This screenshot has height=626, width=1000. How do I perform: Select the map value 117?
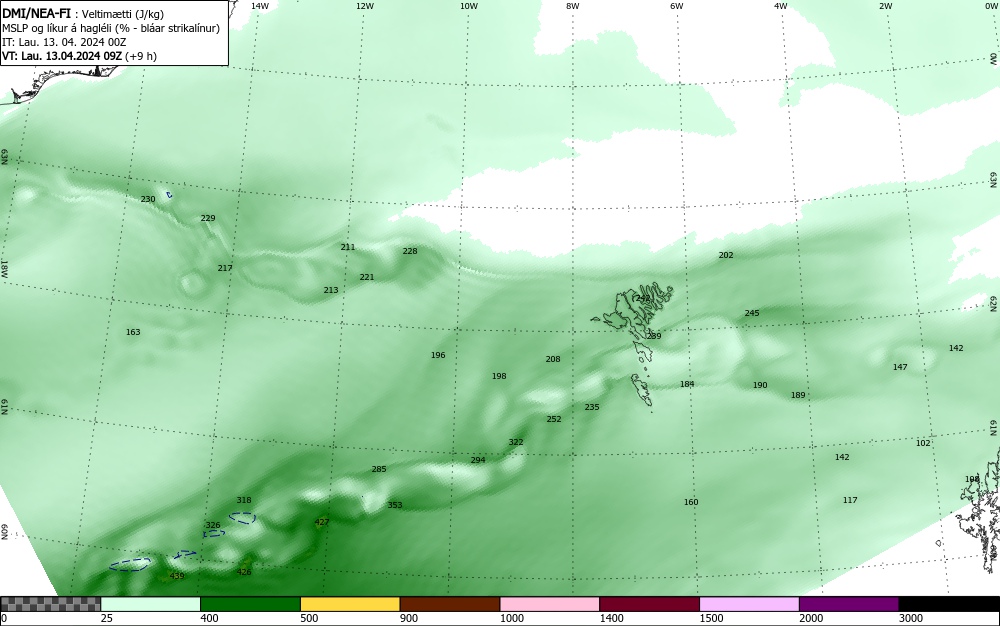[850, 500]
